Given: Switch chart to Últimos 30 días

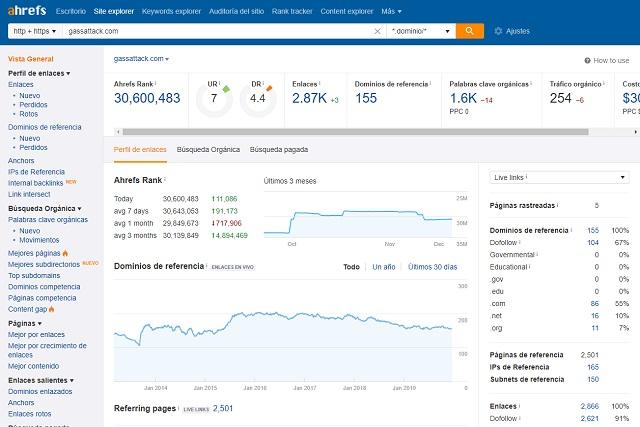Looking at the screenshot, I should coord(432,267).
